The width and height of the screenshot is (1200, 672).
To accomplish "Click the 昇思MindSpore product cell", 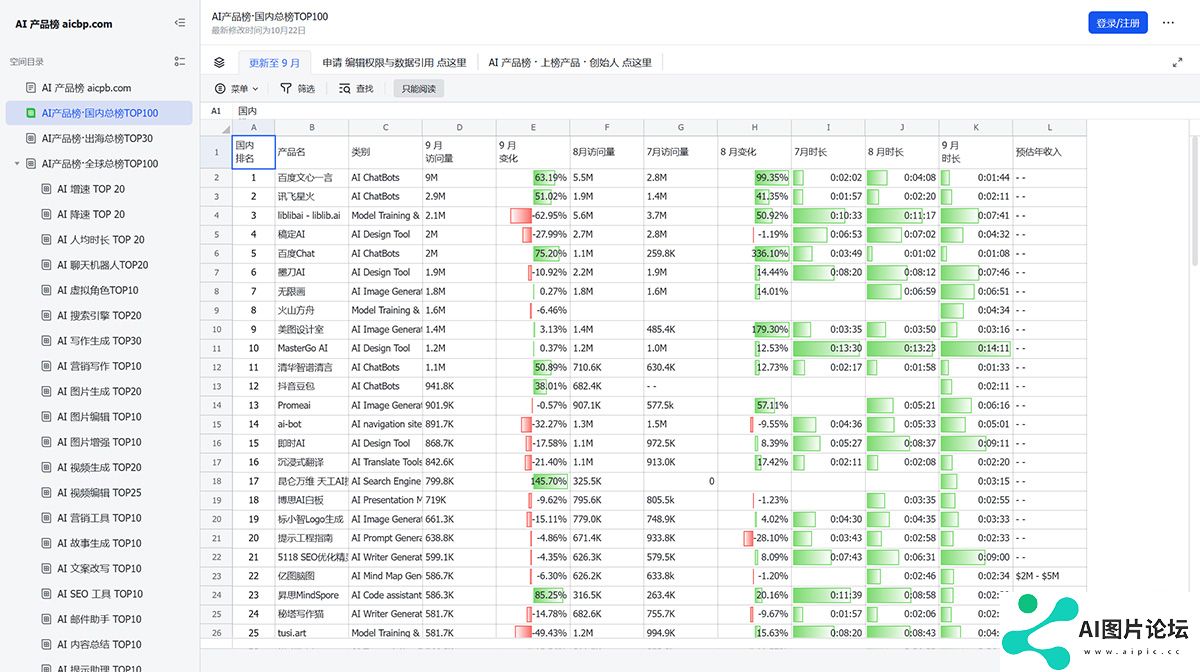I will click(312, 595).
